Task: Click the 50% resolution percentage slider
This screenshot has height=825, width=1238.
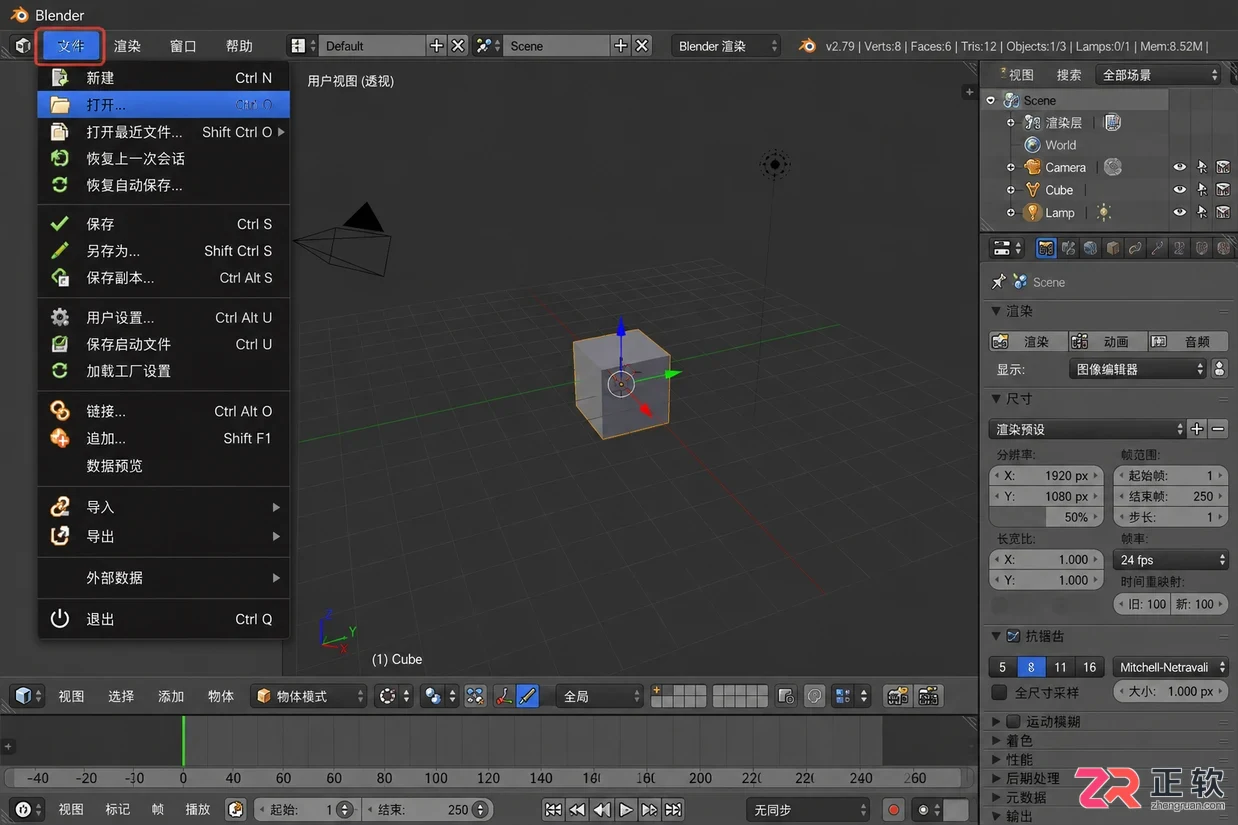Action: point(1047,517)
